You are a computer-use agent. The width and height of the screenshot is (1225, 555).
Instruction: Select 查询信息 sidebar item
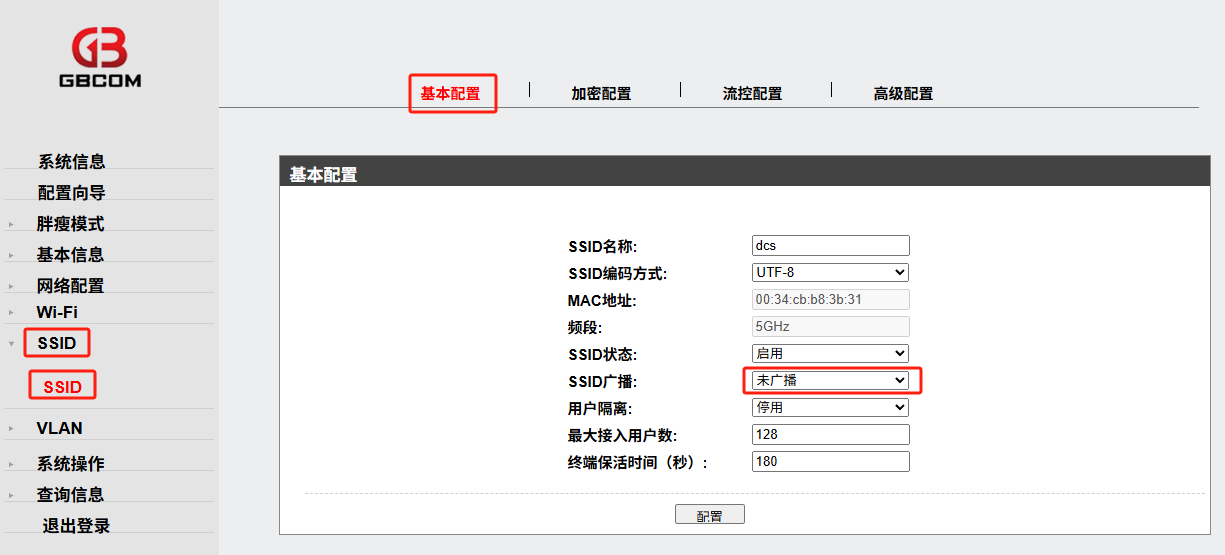[x=71, y=495]
